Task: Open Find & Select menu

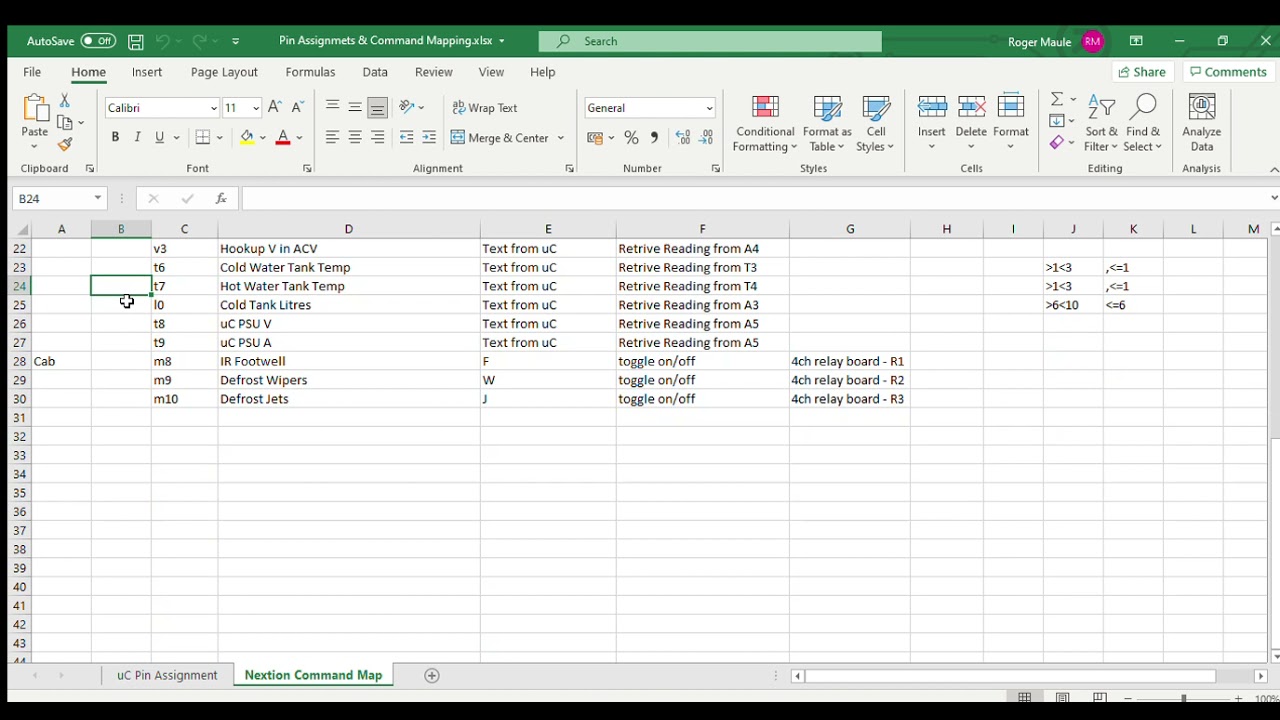Action: coord(1143,123)
